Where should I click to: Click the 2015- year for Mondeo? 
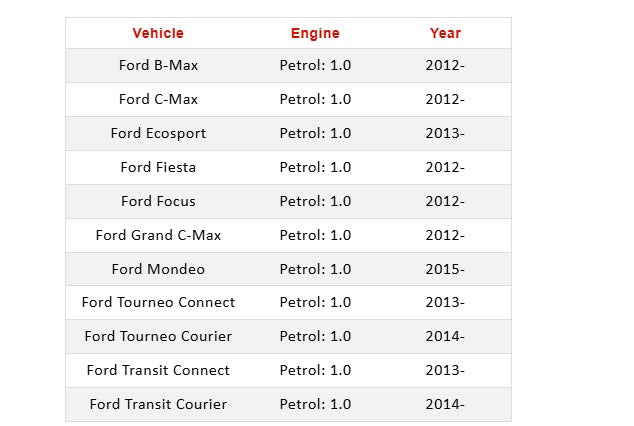[x=445, y=269]
